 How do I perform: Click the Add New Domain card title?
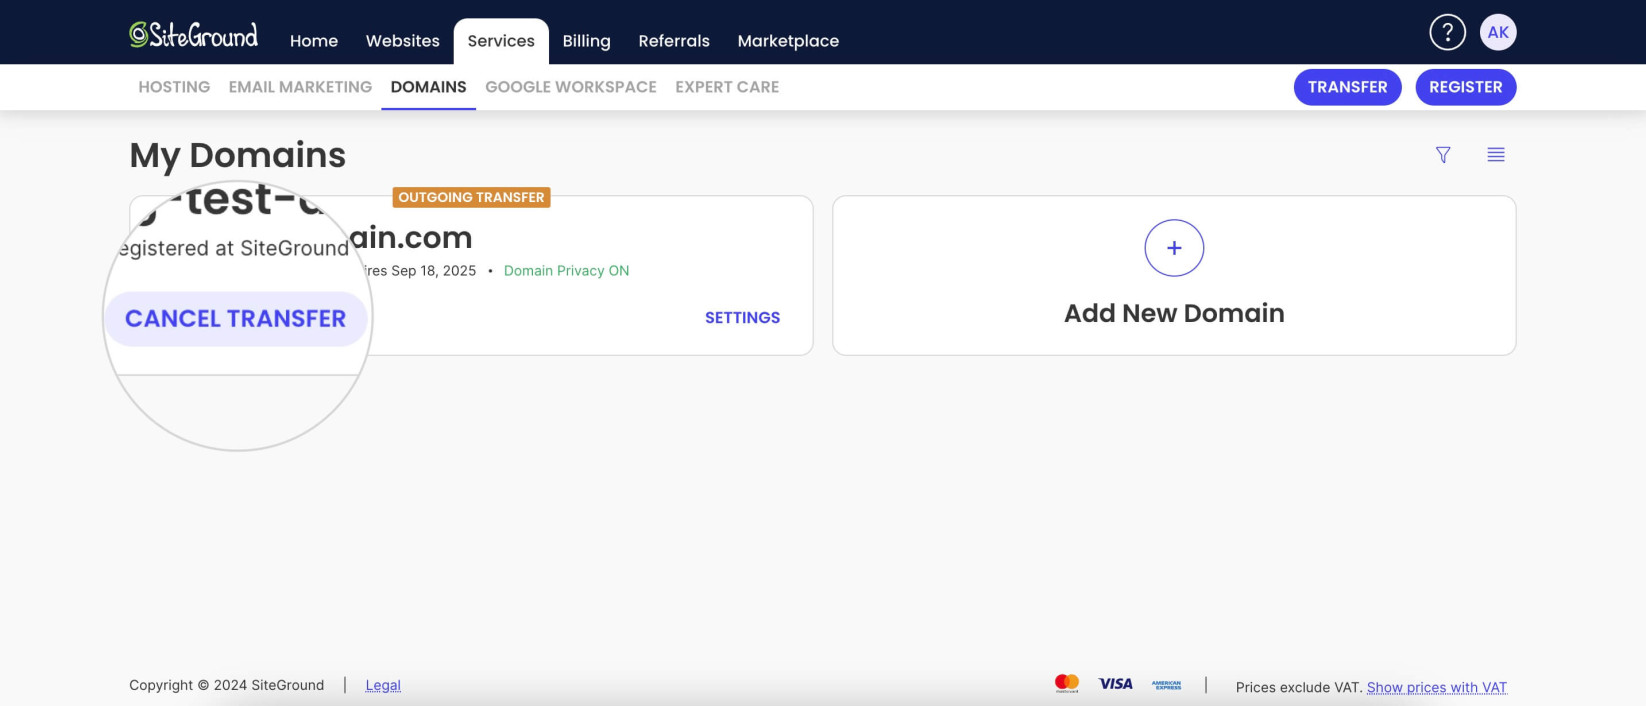(1174, 313)
